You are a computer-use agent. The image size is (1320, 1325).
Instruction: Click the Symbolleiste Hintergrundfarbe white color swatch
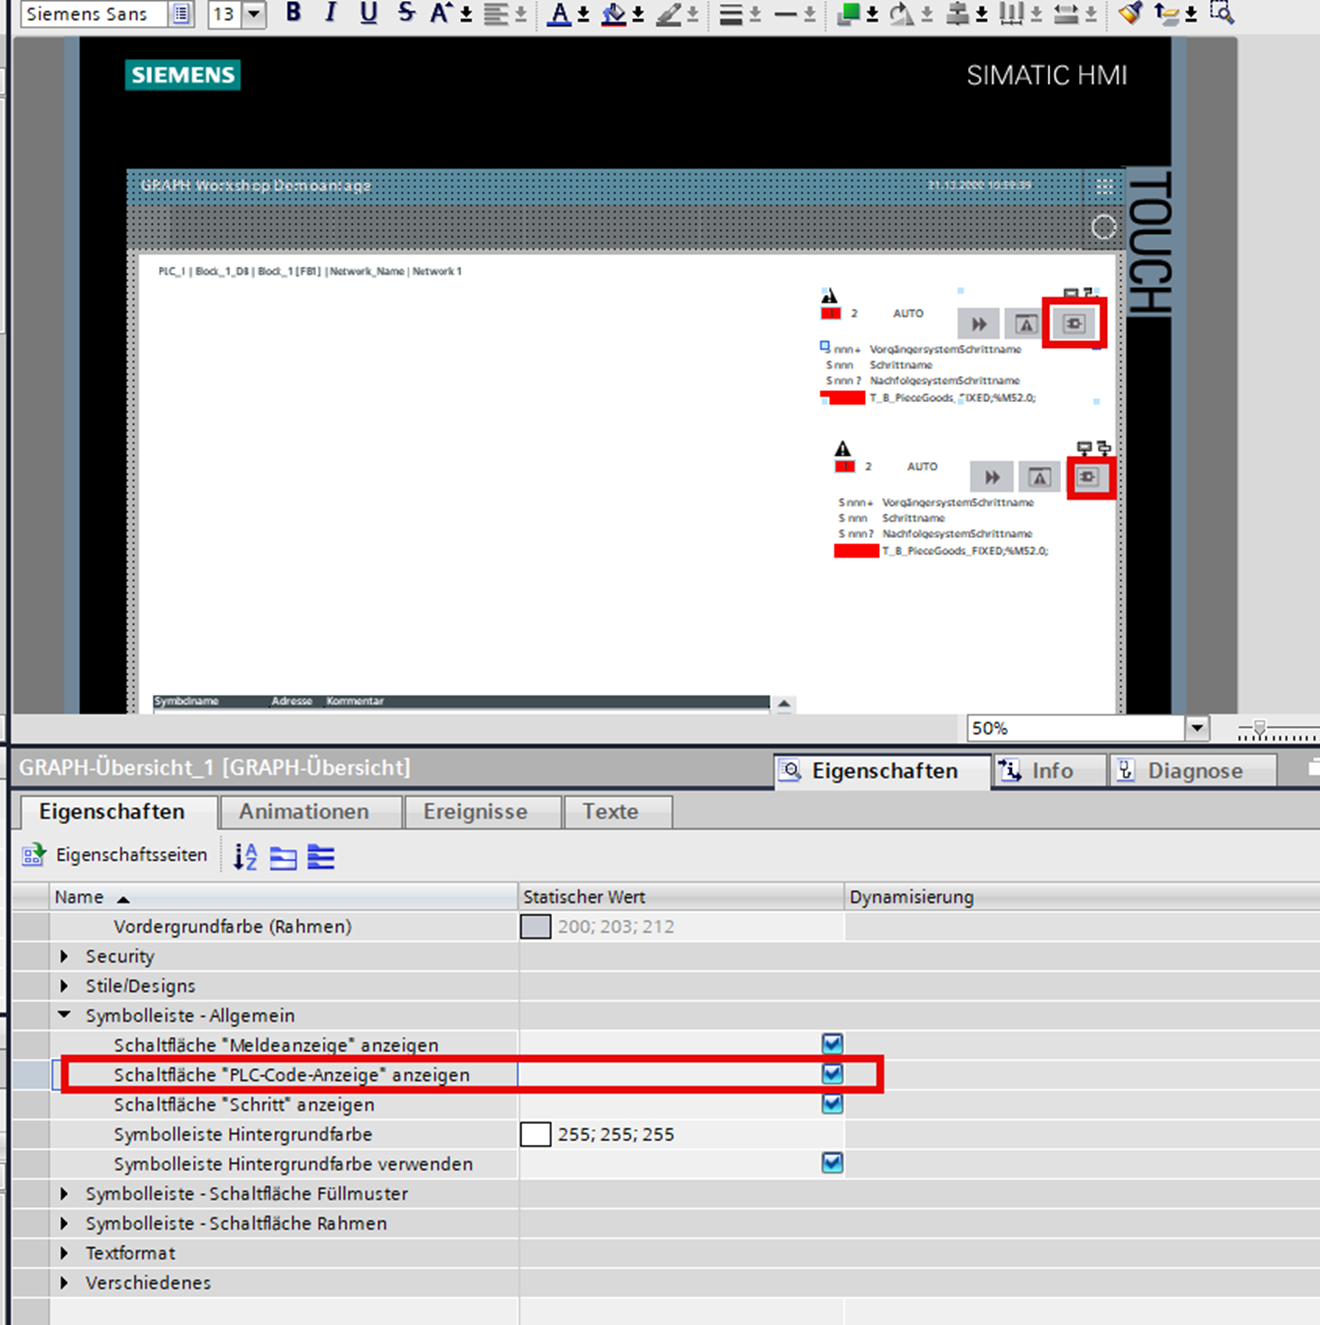pyautogui.click(x=536, y=1134)
